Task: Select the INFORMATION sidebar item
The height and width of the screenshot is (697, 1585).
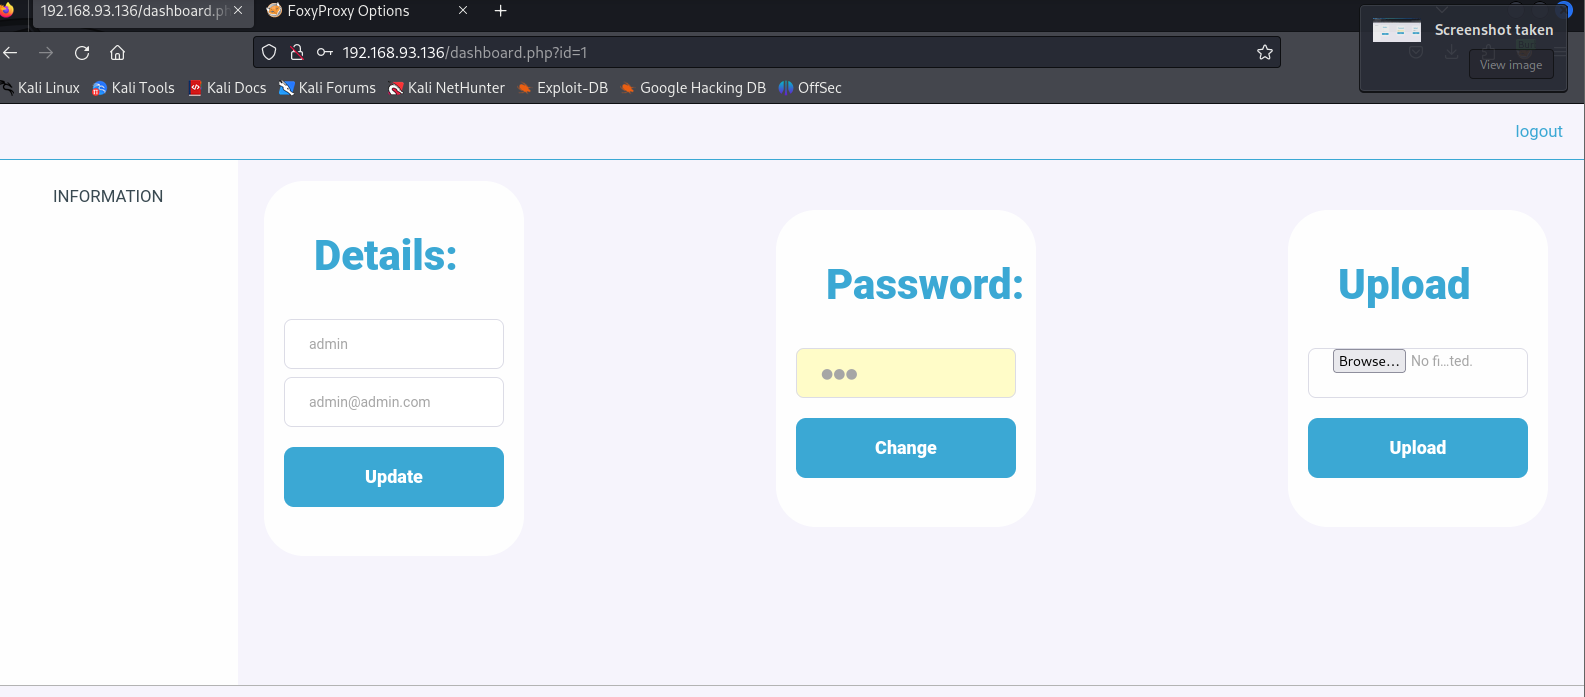Action: [x=108, y=197]
